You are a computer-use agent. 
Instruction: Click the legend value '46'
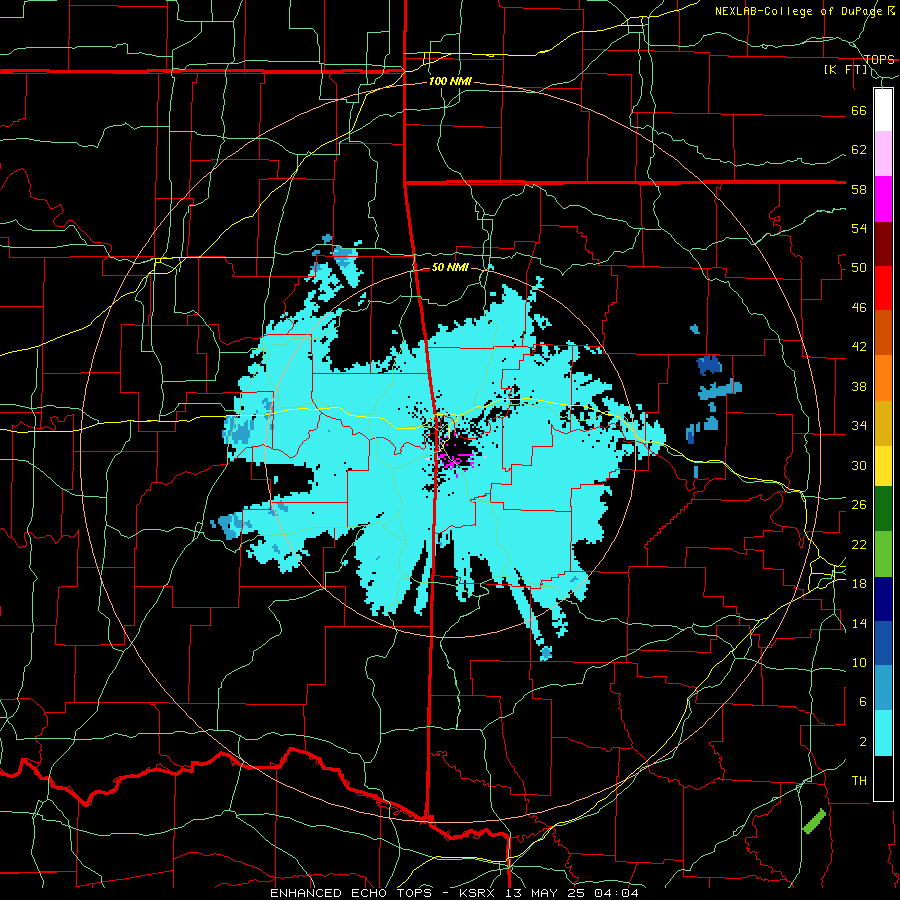point(859,307)
